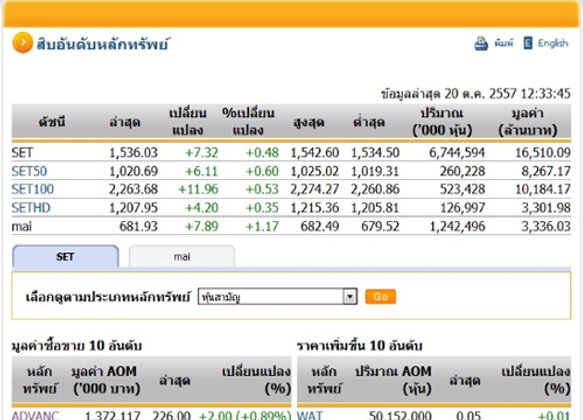
Task: Click mai volume 1,242,496
Action: point(457,226)
